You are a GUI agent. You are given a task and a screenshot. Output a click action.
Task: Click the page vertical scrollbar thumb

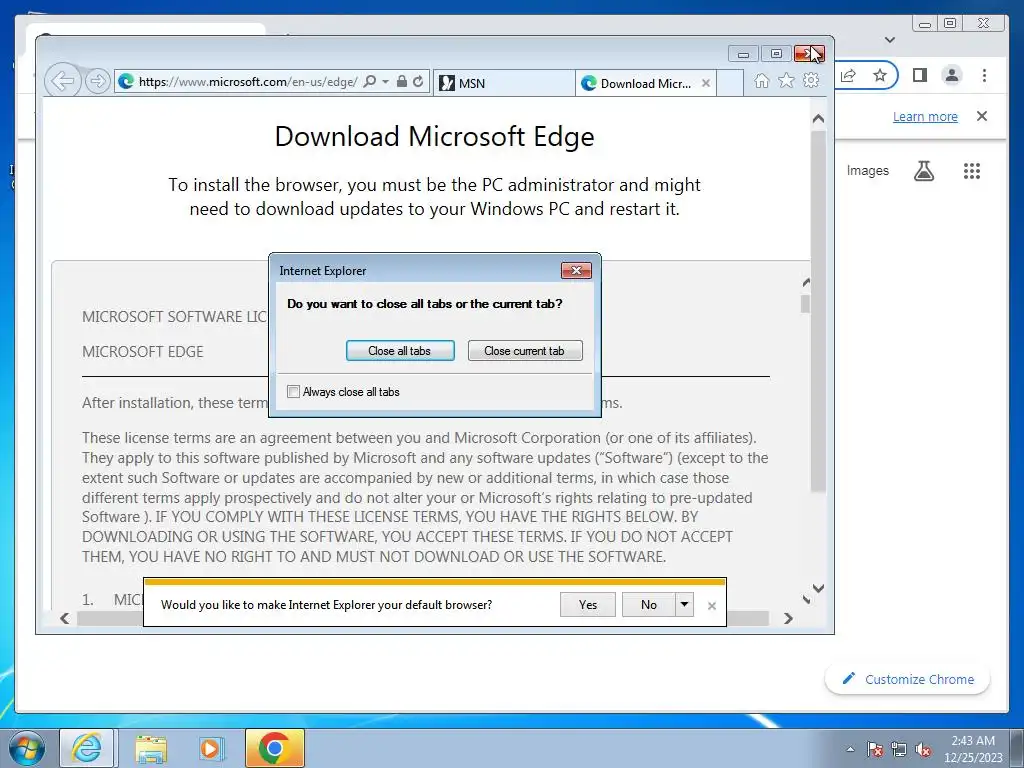pos(818,311)
